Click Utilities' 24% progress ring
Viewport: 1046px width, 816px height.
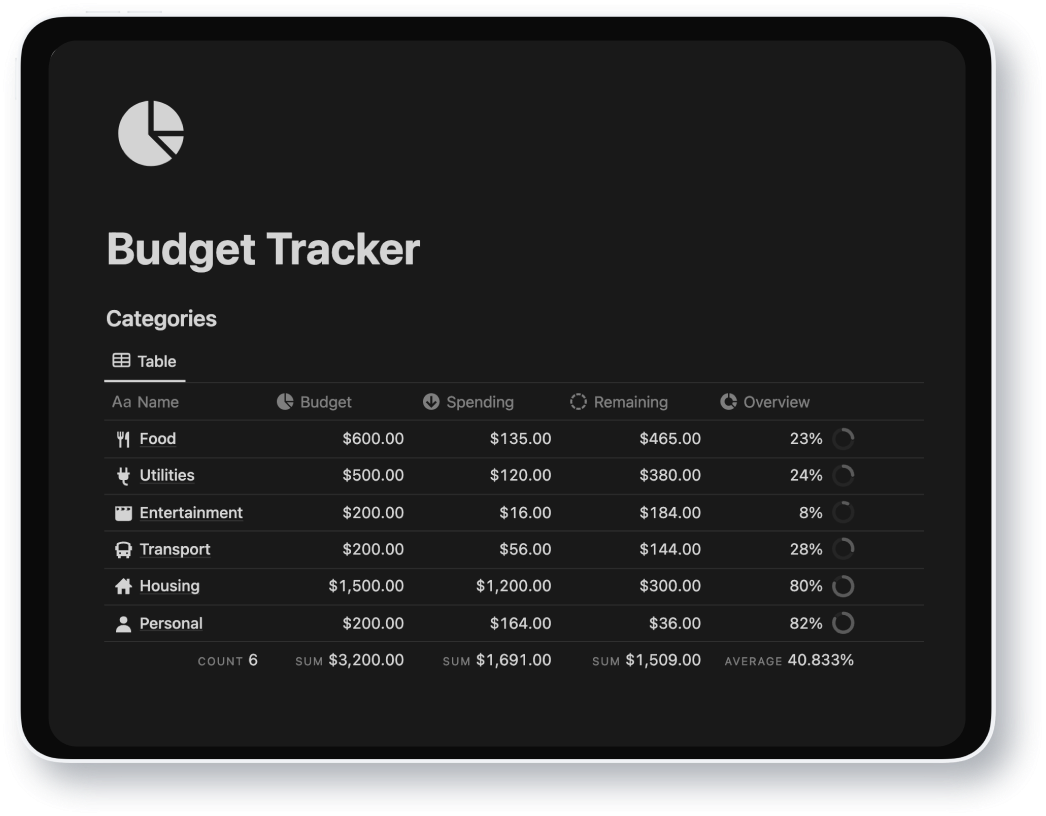[x=843, y=476]
